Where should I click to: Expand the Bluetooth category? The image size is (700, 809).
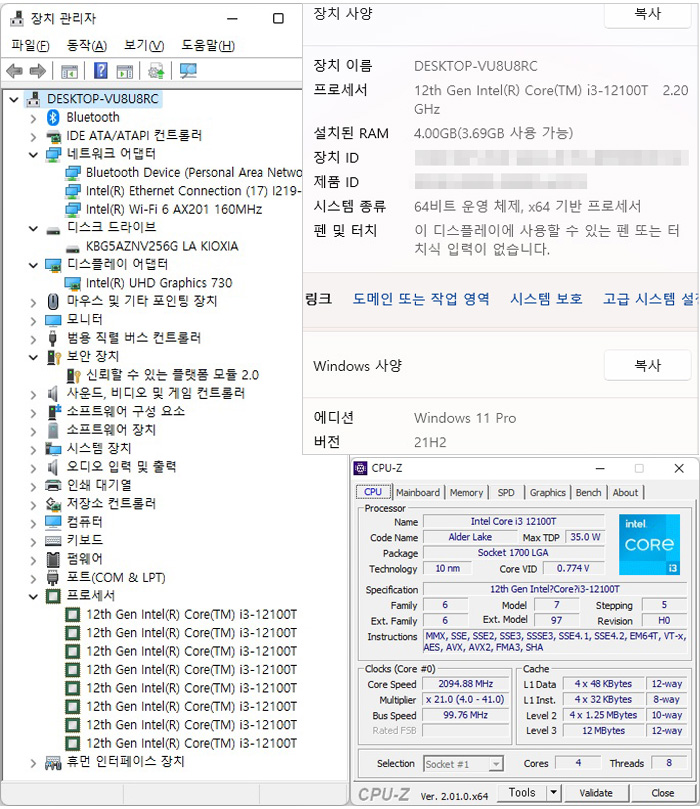tap(34, 118)
